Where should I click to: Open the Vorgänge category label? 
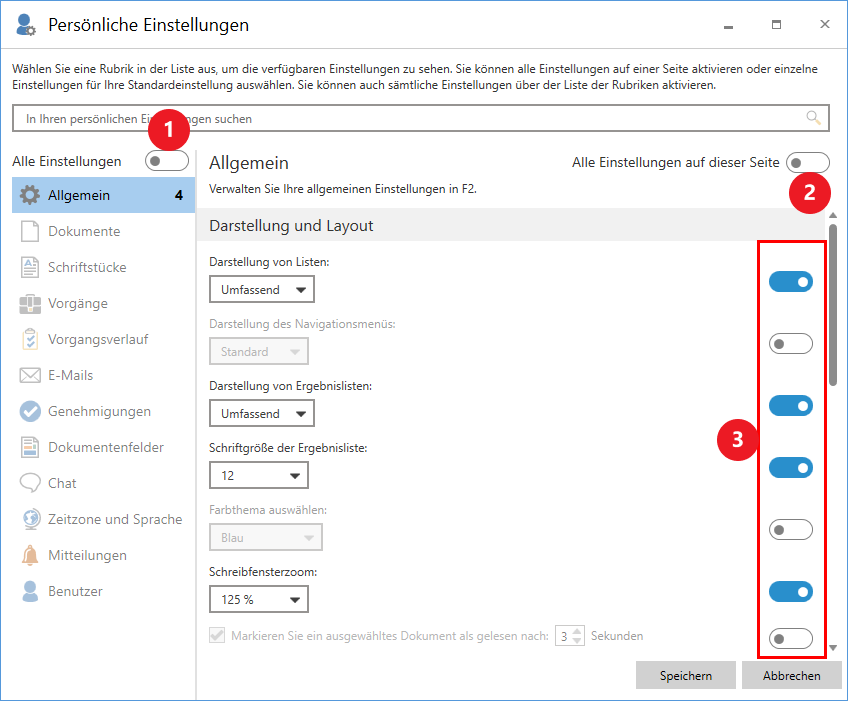coord(78,303)
